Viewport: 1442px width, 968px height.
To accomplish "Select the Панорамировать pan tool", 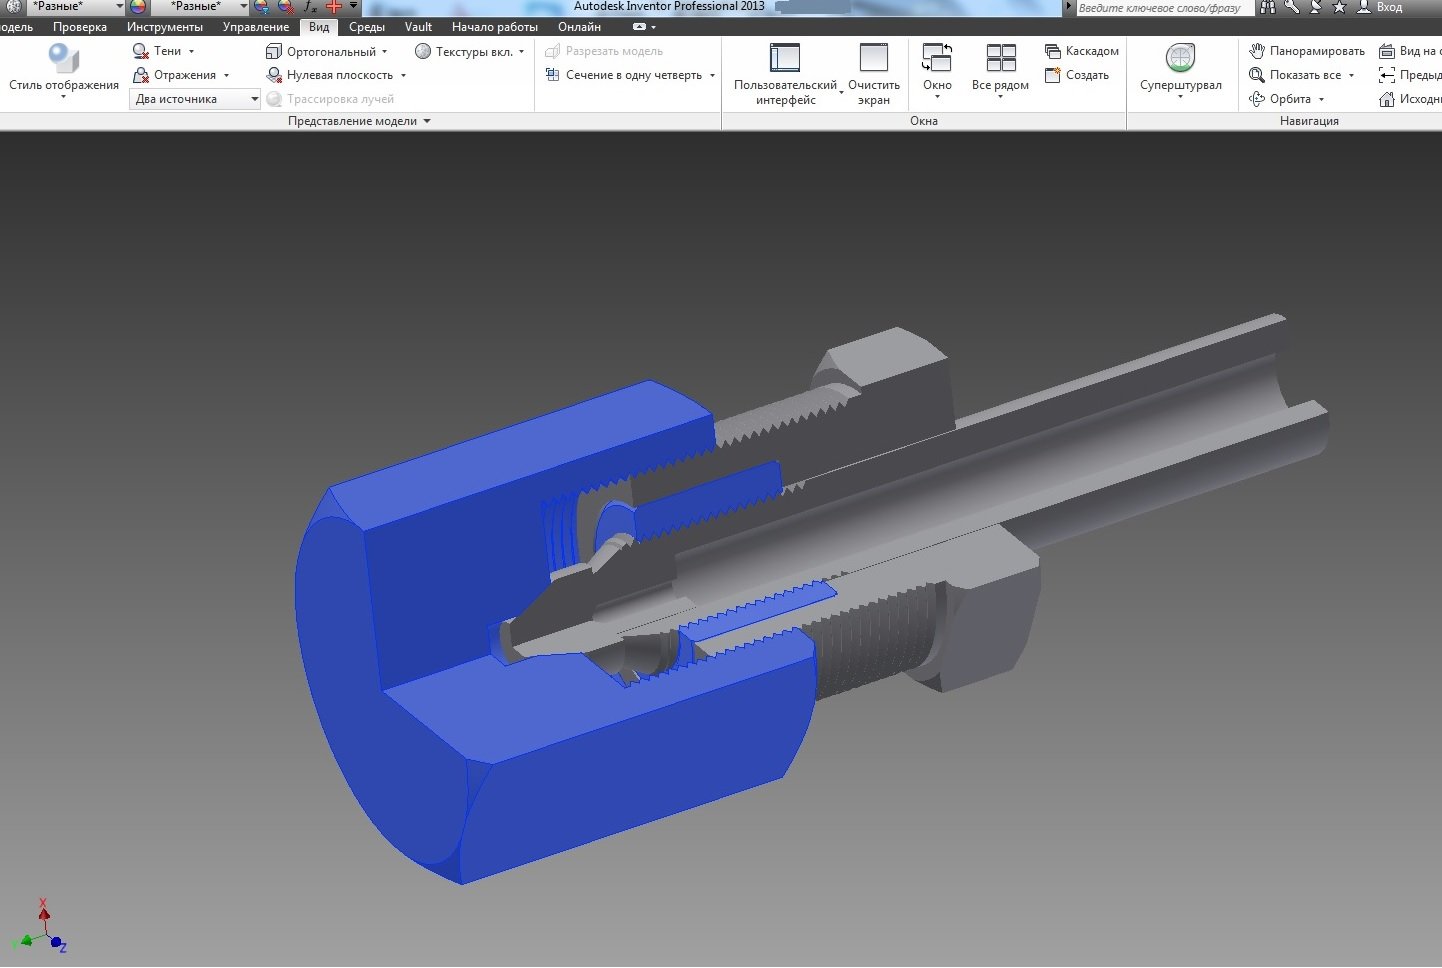I will coord(1306,51).
